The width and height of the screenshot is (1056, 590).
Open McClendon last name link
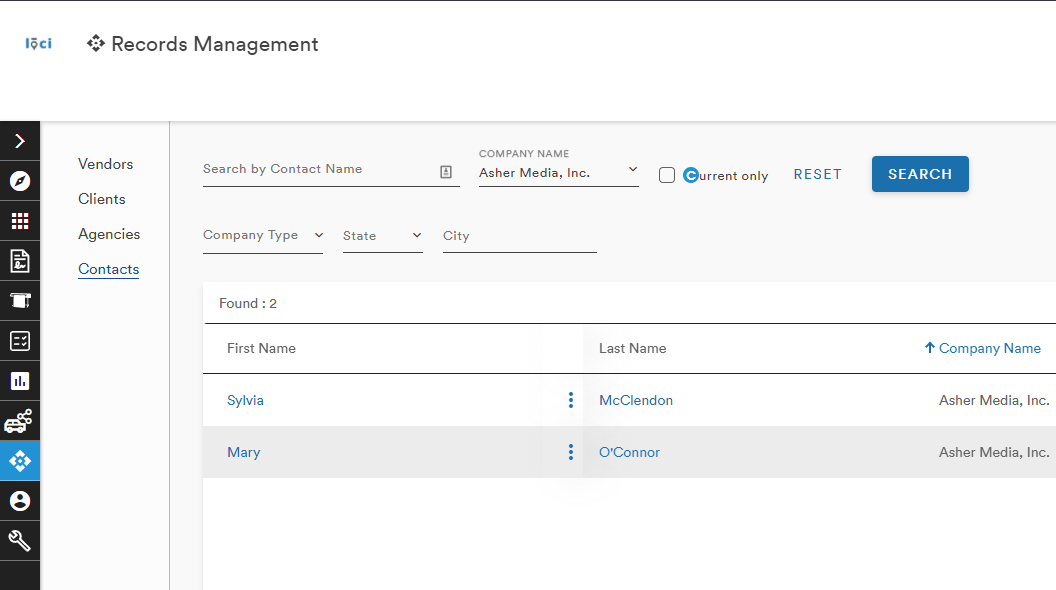636,400
